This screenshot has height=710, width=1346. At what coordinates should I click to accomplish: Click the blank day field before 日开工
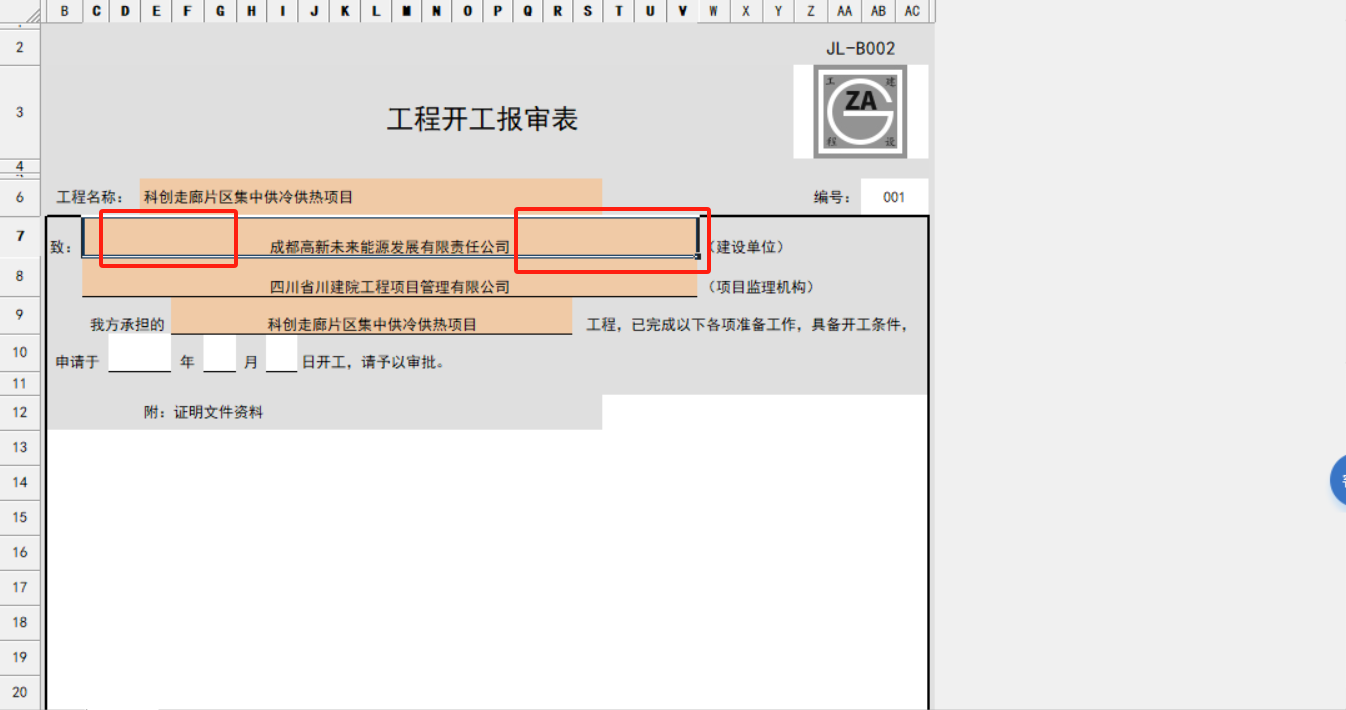282,353
